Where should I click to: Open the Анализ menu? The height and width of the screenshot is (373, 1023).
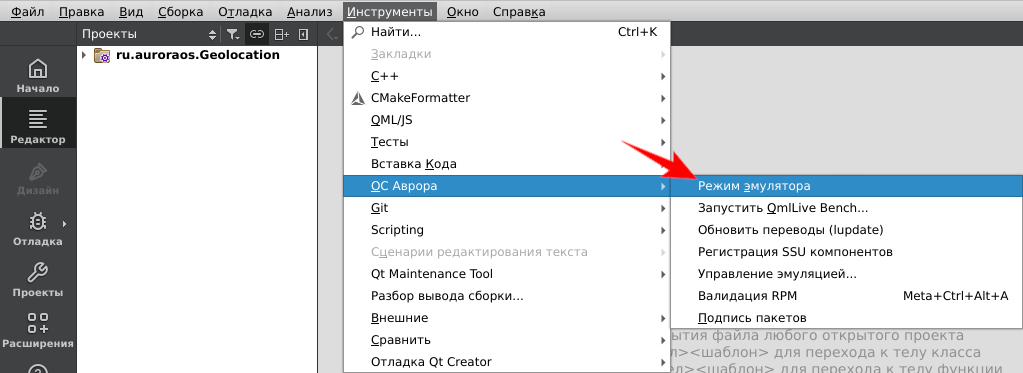(311, 12)
